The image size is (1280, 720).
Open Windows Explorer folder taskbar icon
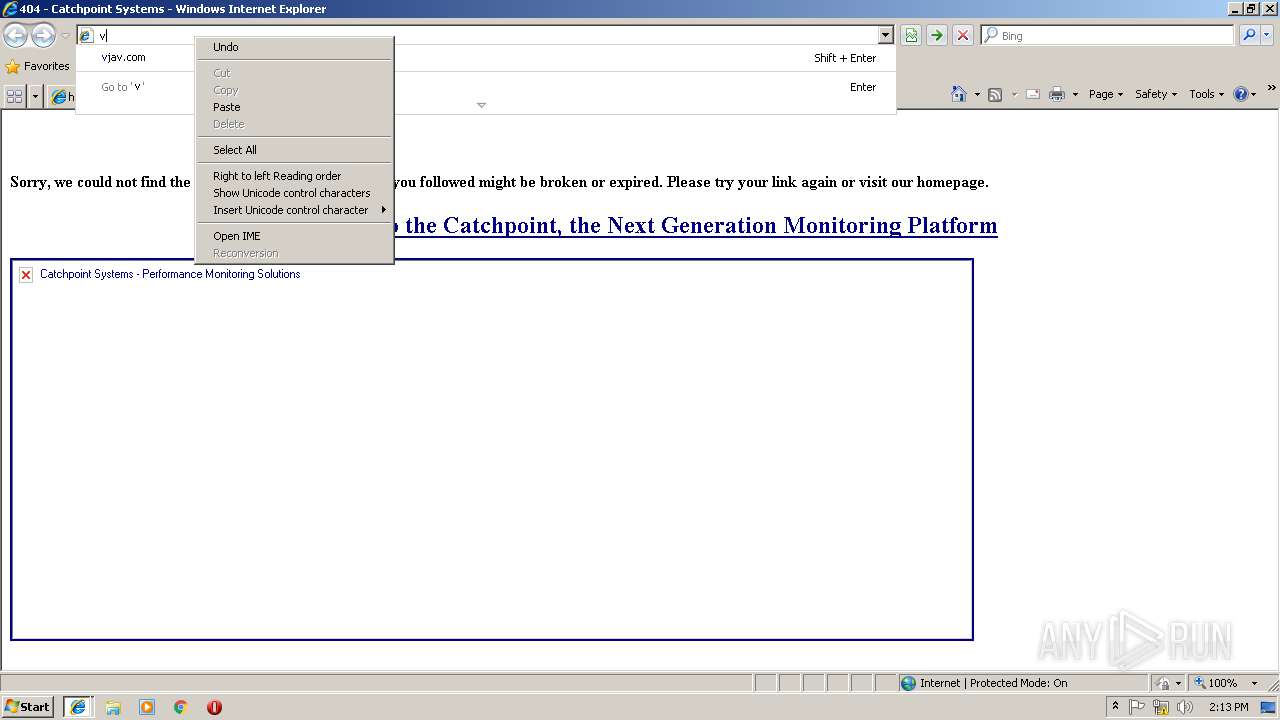pos(113,707)
